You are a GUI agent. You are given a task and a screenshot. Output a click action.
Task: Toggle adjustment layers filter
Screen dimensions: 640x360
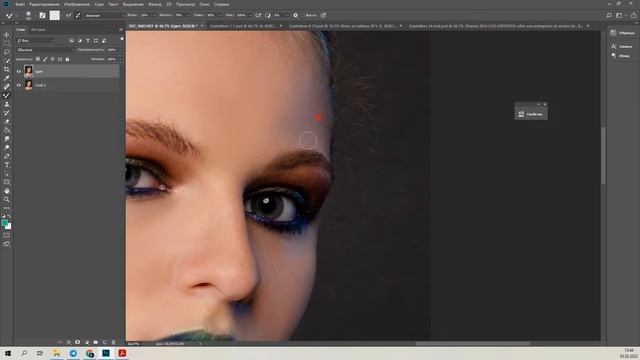(x=80, y=40)
